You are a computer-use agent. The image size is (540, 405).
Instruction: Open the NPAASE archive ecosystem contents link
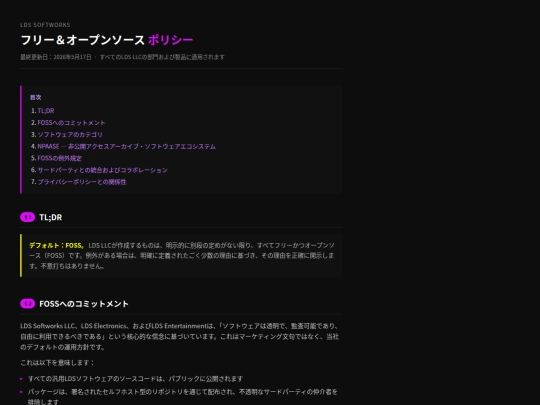[x=126, y=146]
